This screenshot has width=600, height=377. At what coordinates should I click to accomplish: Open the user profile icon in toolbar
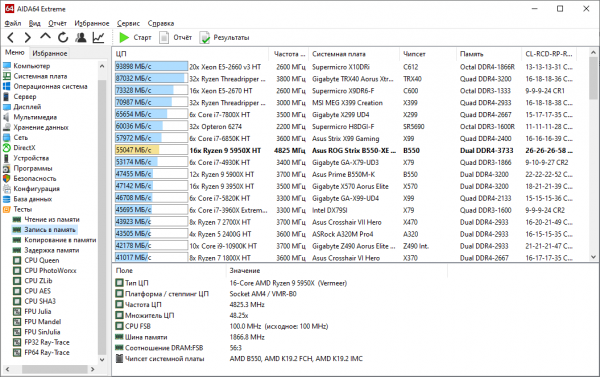[81, 38]
